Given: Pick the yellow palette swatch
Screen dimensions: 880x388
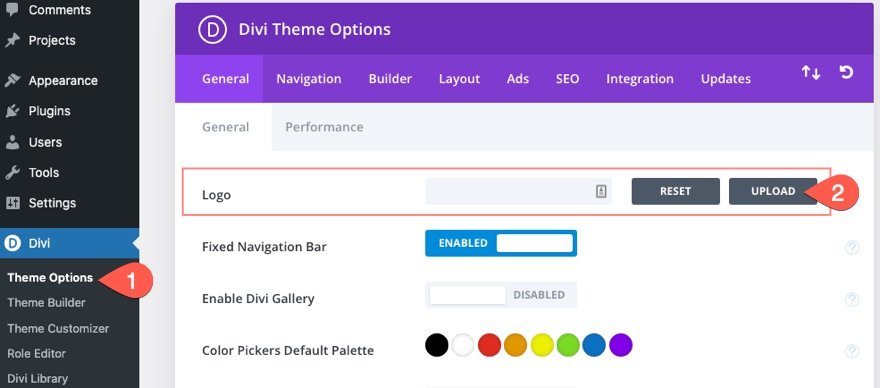Looking at the screenshot, I should [542, 345].
